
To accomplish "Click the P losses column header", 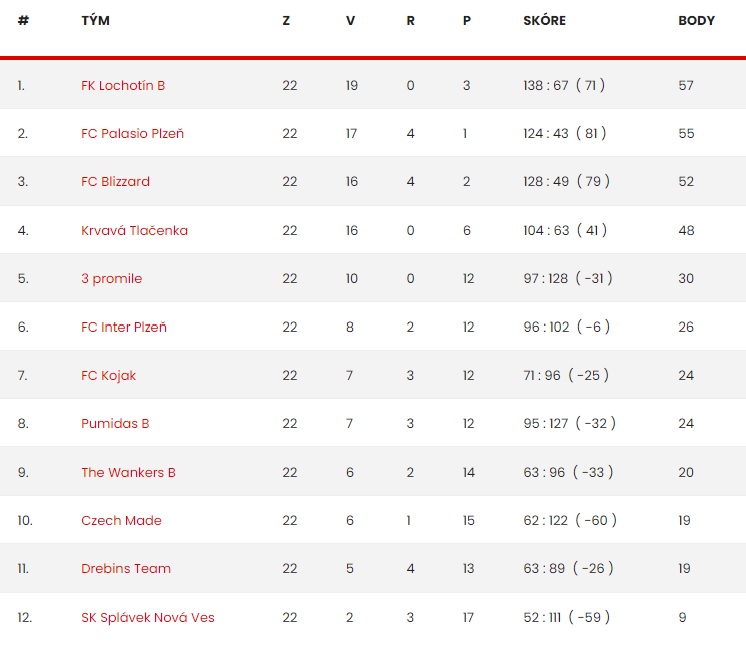I will click(467, 20).
